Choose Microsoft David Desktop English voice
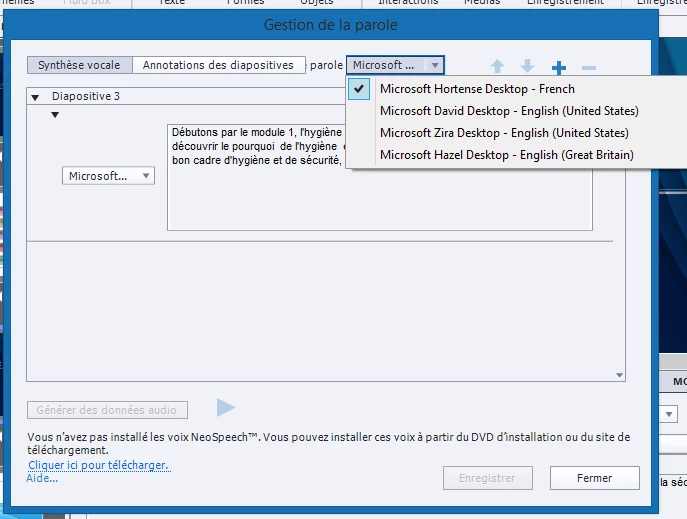 click(x=509, y=111)
